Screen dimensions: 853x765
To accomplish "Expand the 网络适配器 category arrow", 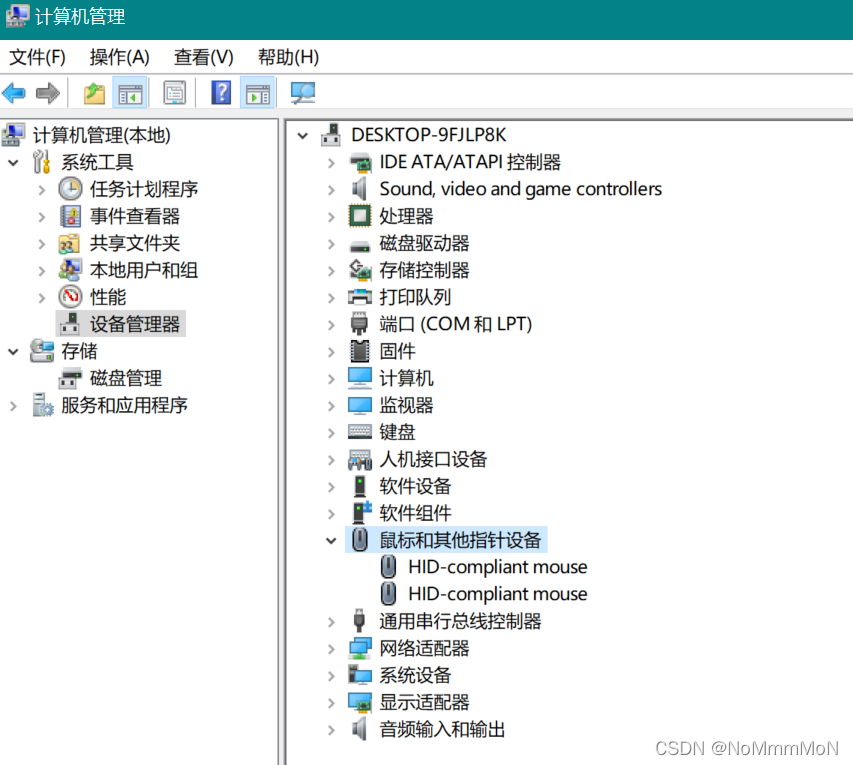I will coord(331,648).
